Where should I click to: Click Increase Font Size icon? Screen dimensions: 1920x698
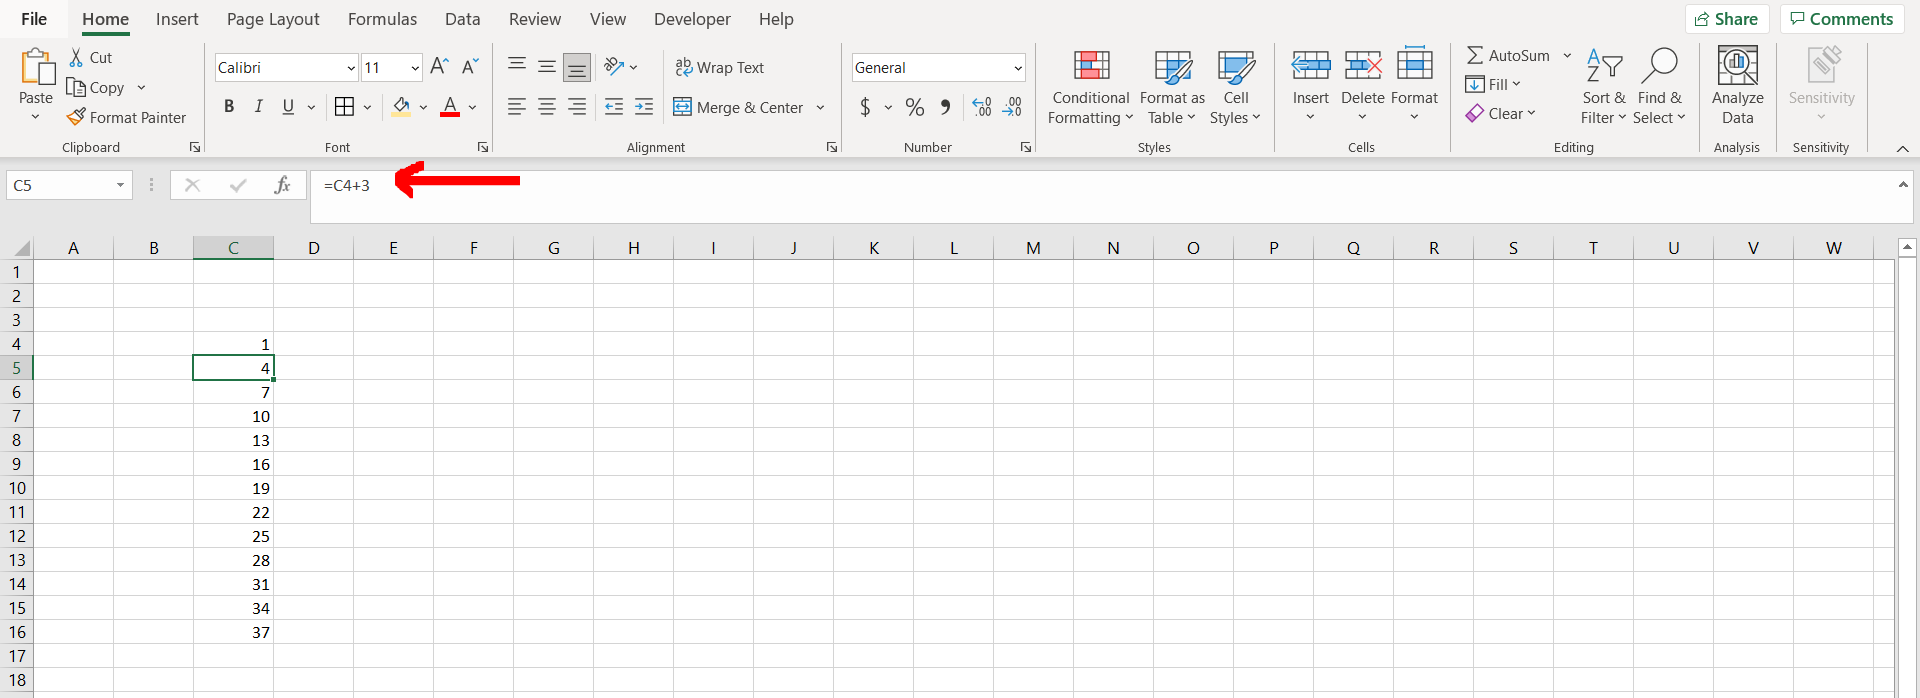click(x=439, y=67)
